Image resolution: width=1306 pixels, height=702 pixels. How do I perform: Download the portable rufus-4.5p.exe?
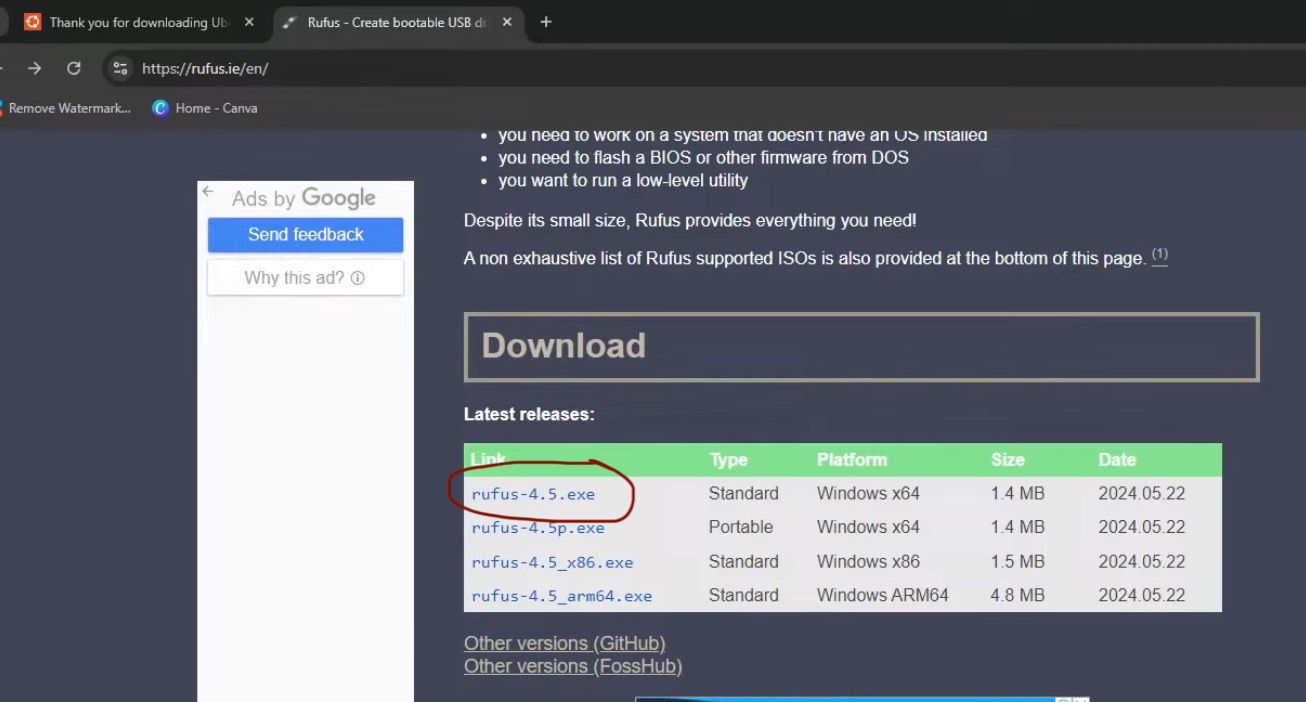pos(538,528)
